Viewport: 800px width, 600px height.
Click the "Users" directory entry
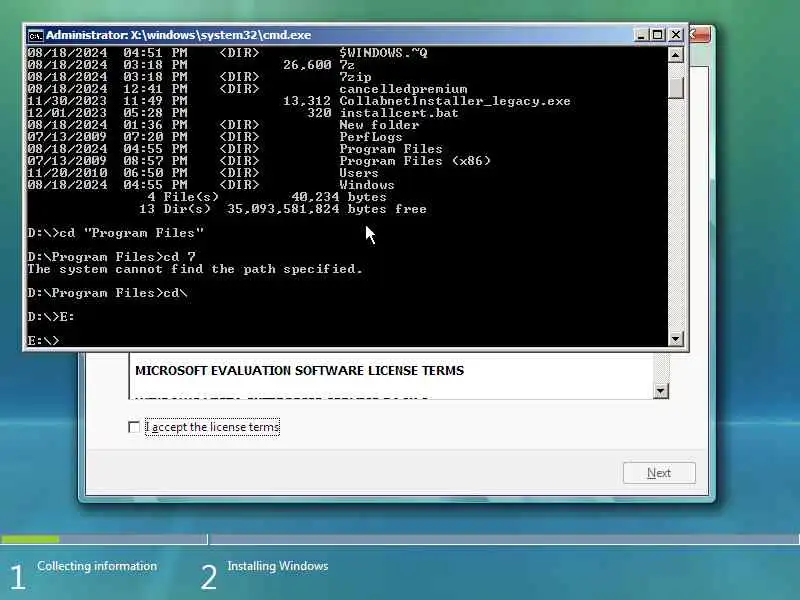[359, 173]
